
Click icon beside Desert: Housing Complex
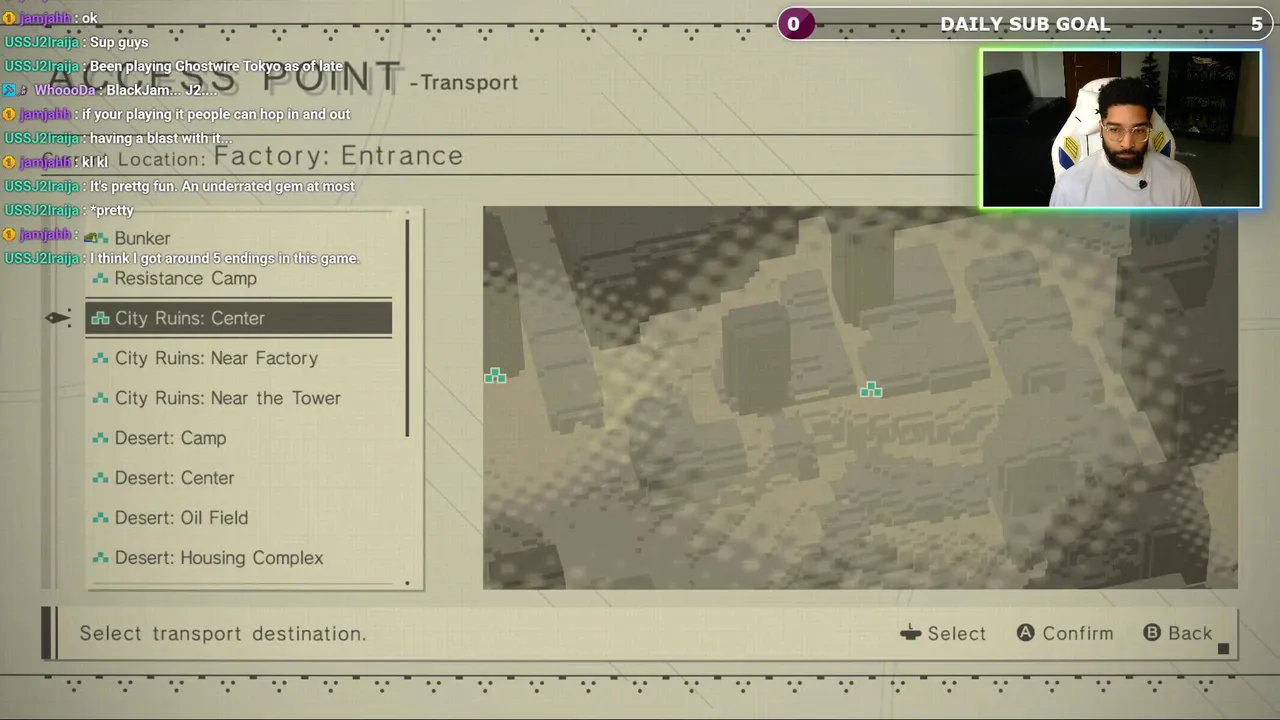click(x=100, y=558)
